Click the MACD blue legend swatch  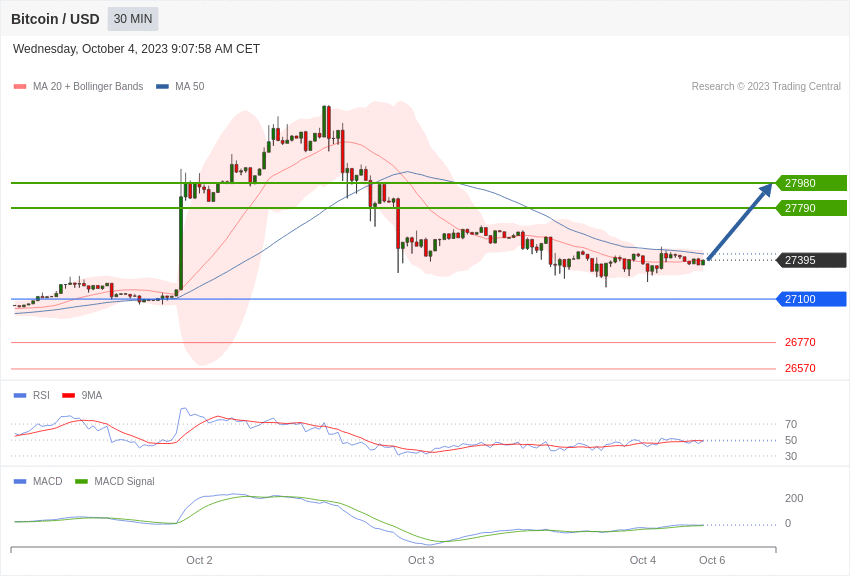point(20,481)
